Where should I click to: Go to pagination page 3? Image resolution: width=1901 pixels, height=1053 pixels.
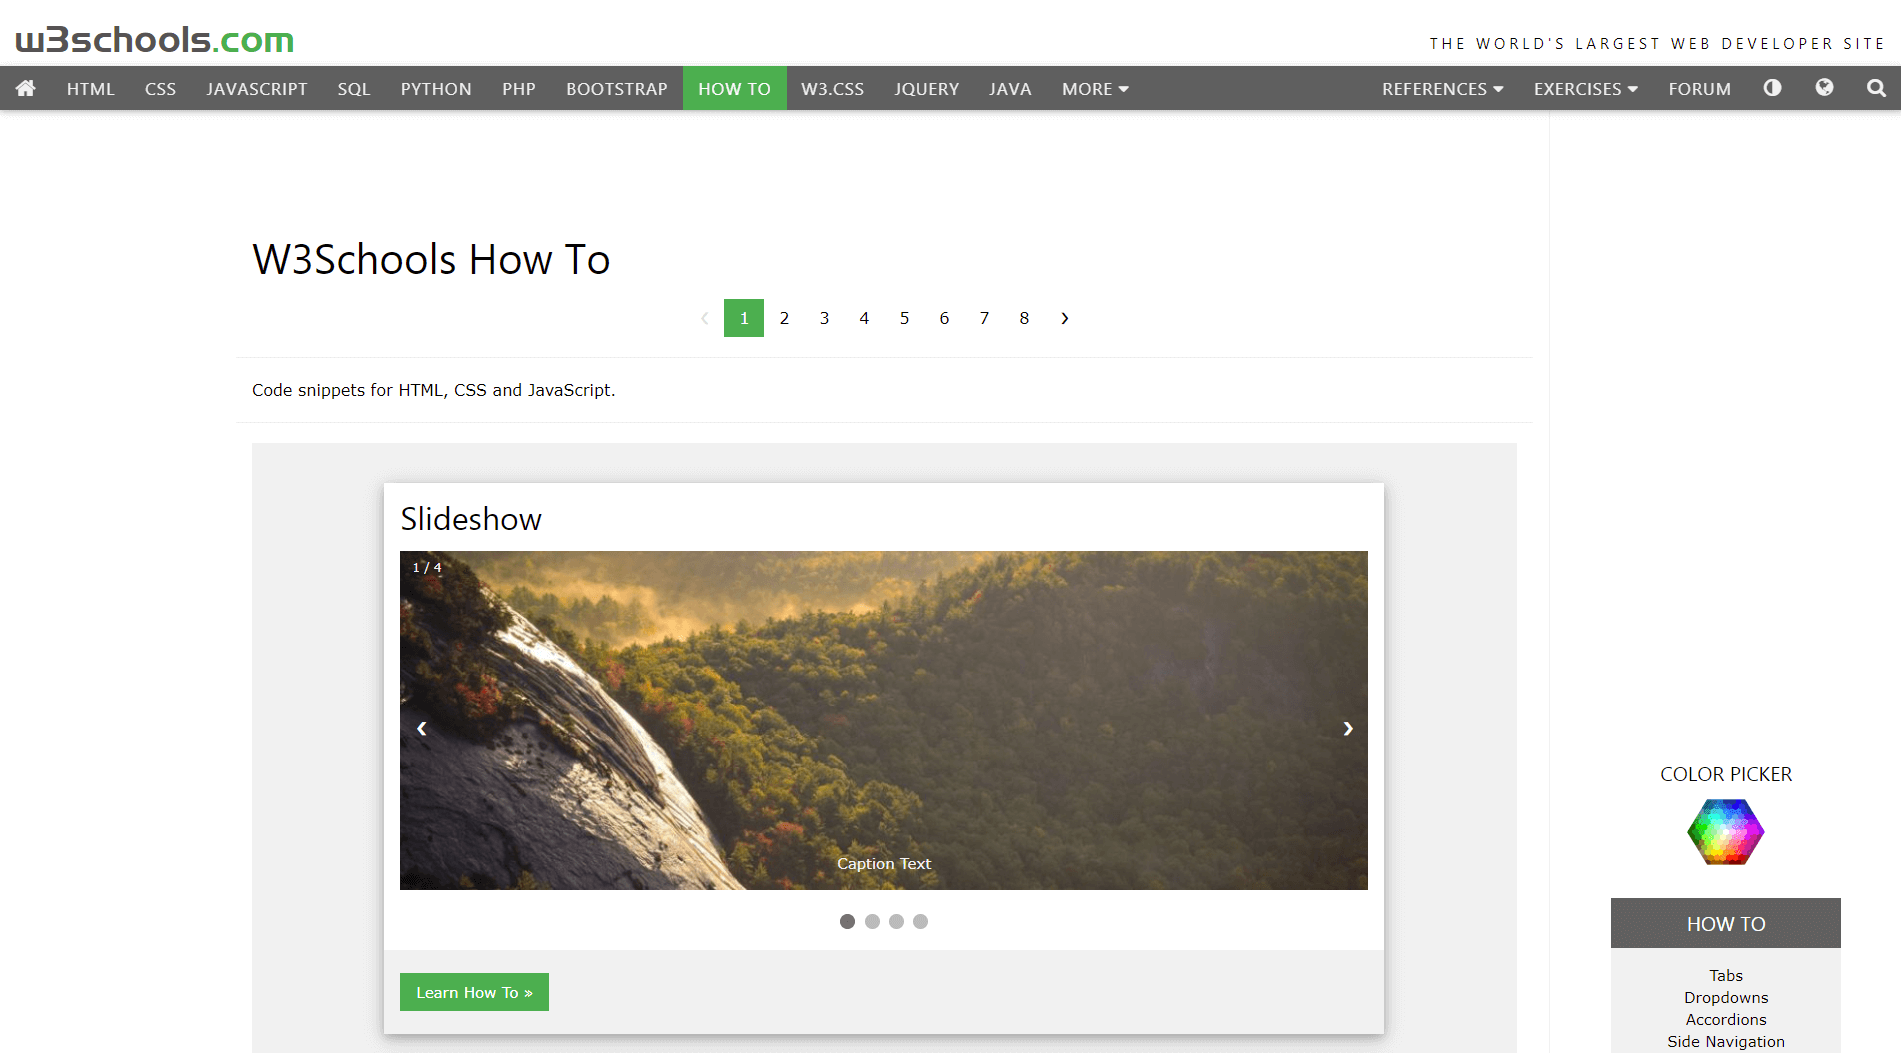[x=824, y=318]
